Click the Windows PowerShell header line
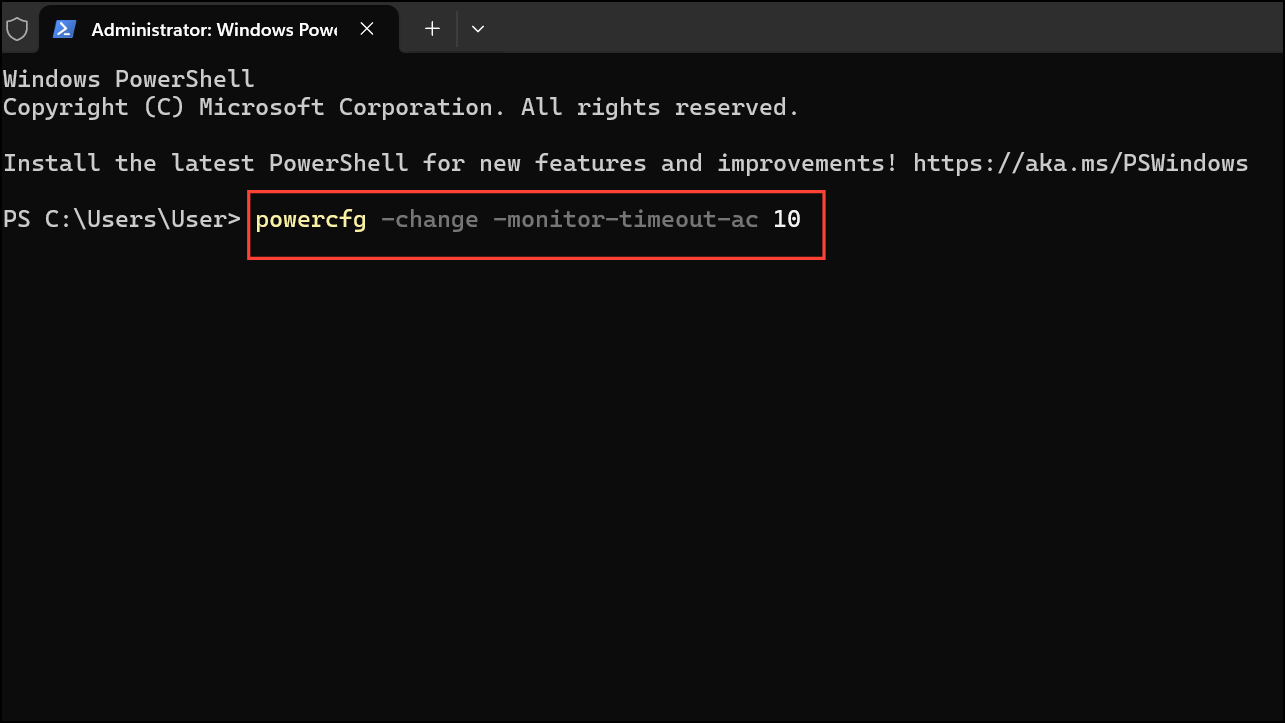 point(129,79)
